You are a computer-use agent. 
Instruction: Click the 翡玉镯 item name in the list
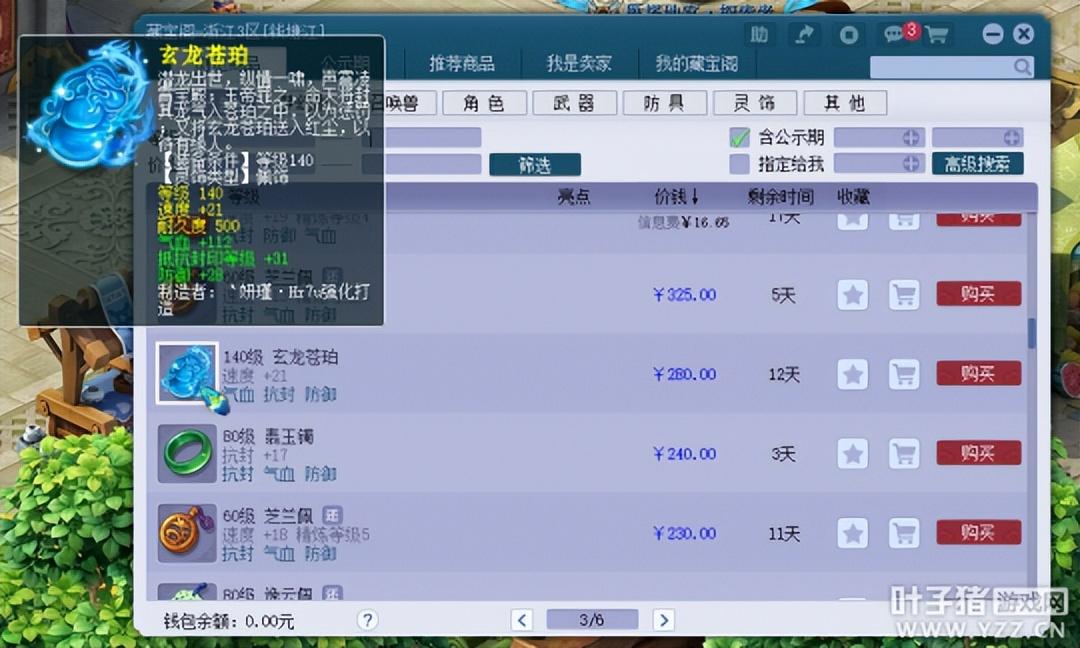(x=289, y=437)
